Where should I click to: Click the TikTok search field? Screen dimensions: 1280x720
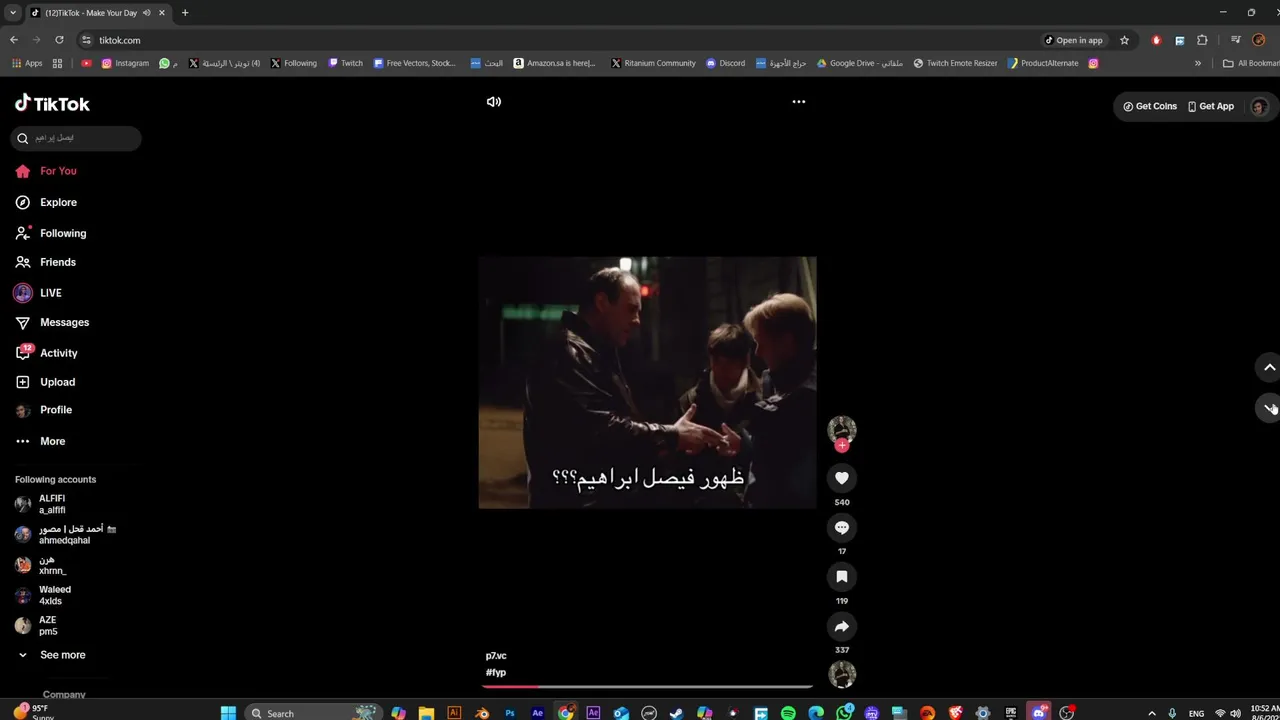(x=76, y=138)
